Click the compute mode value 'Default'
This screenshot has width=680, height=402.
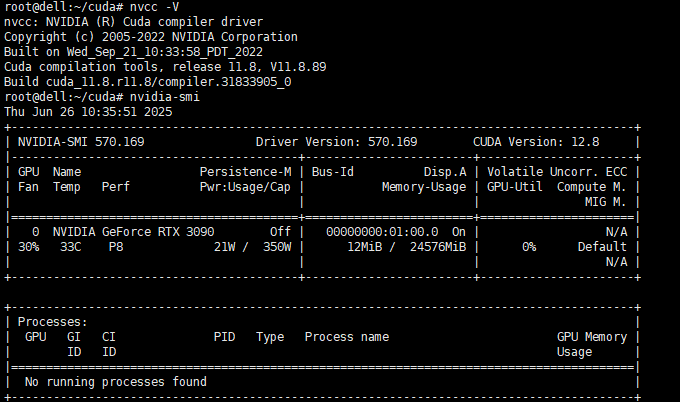coord(602,247)
